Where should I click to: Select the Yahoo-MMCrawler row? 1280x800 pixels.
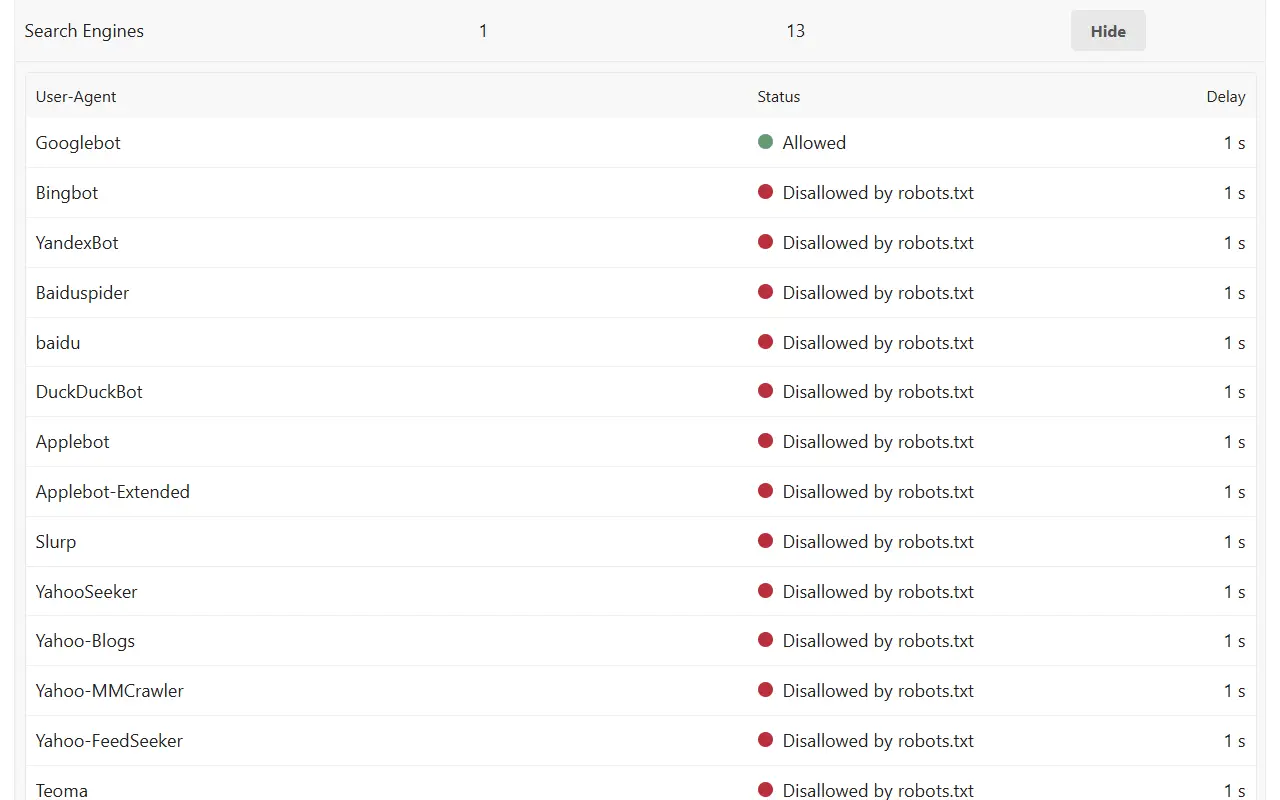click(109, 690)
